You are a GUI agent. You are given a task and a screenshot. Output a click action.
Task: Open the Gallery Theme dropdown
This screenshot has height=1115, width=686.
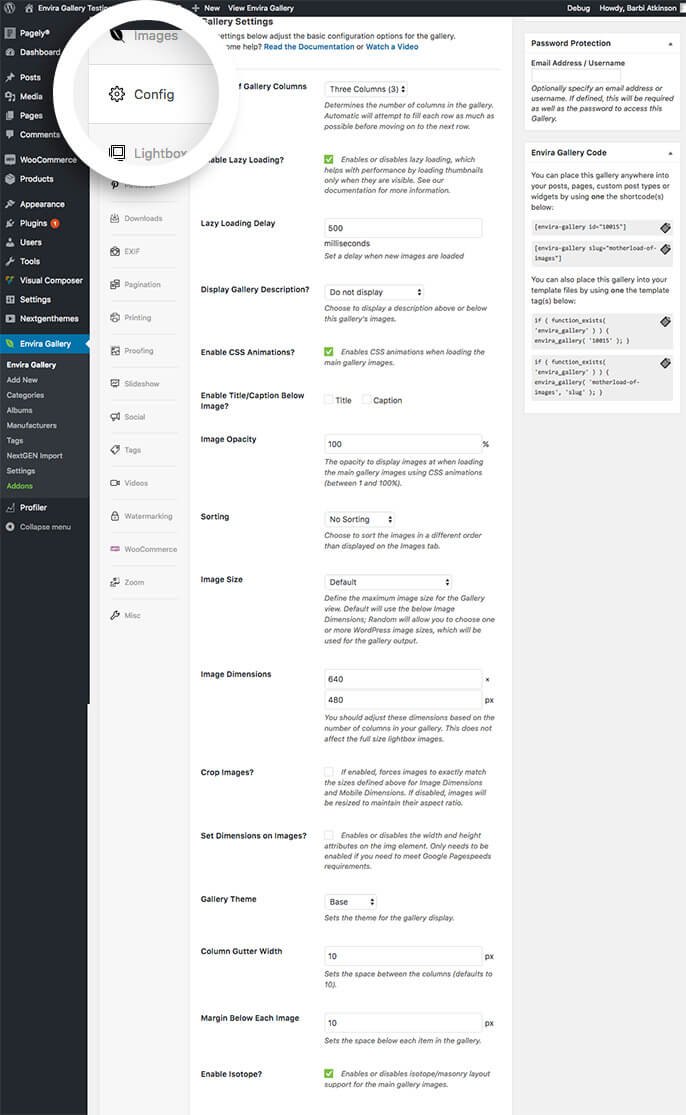point(351,901)
